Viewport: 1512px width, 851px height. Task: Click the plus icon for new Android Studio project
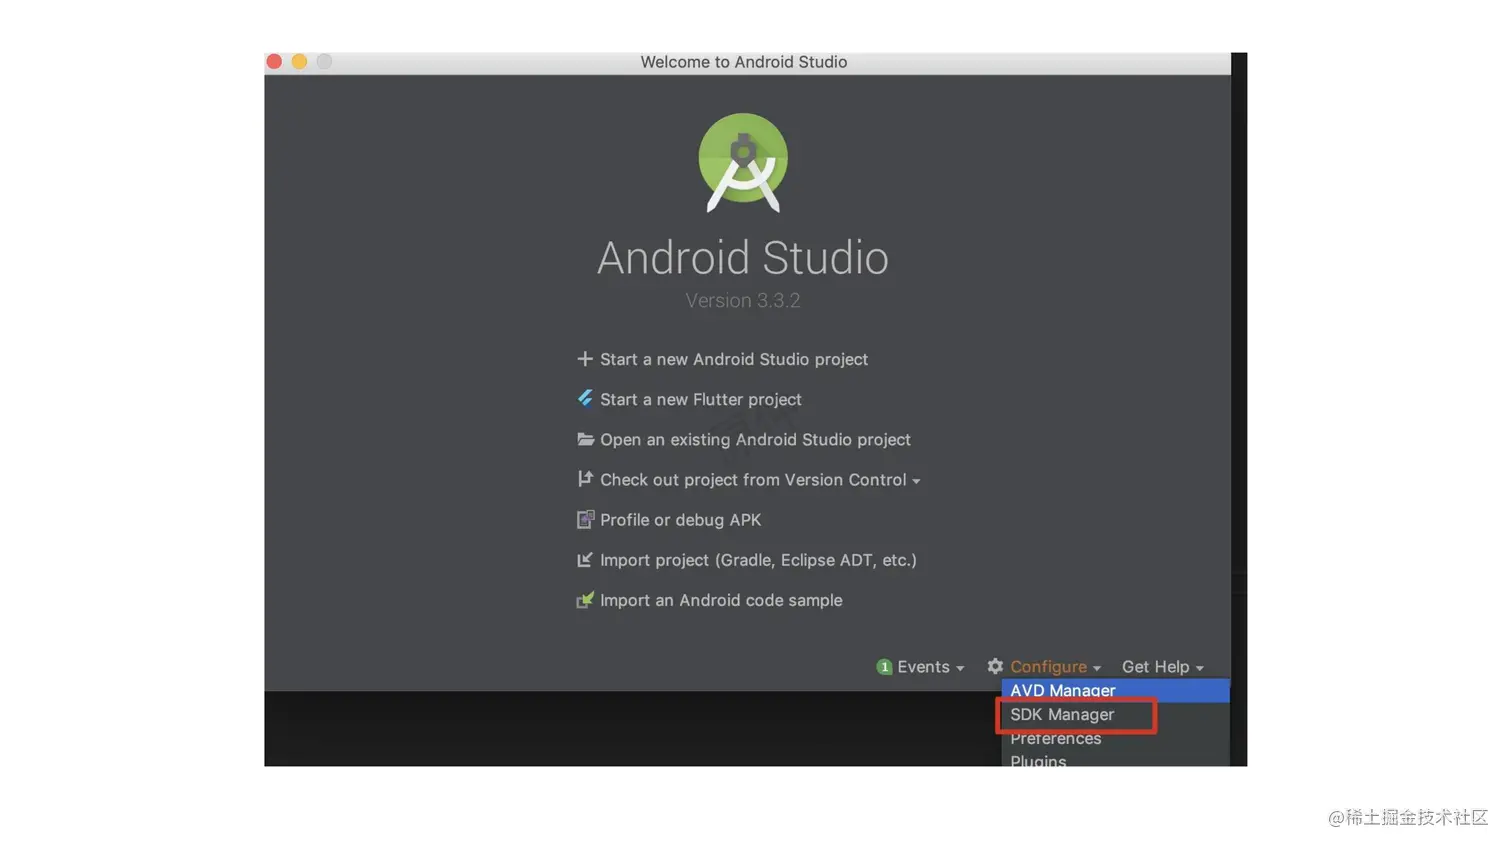coord(585,359)
